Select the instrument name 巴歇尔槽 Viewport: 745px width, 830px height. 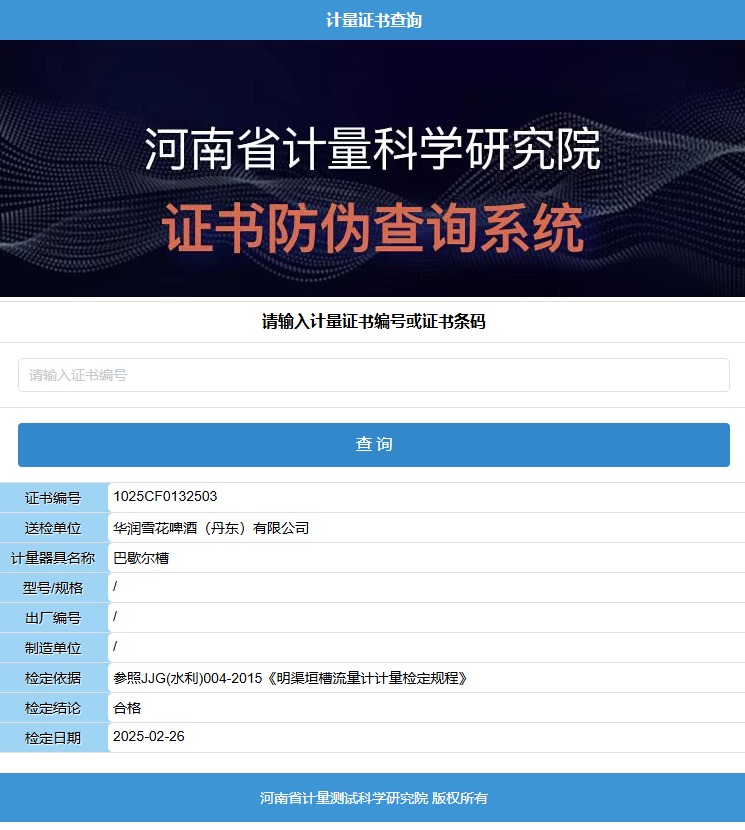[x=141, y=558]
